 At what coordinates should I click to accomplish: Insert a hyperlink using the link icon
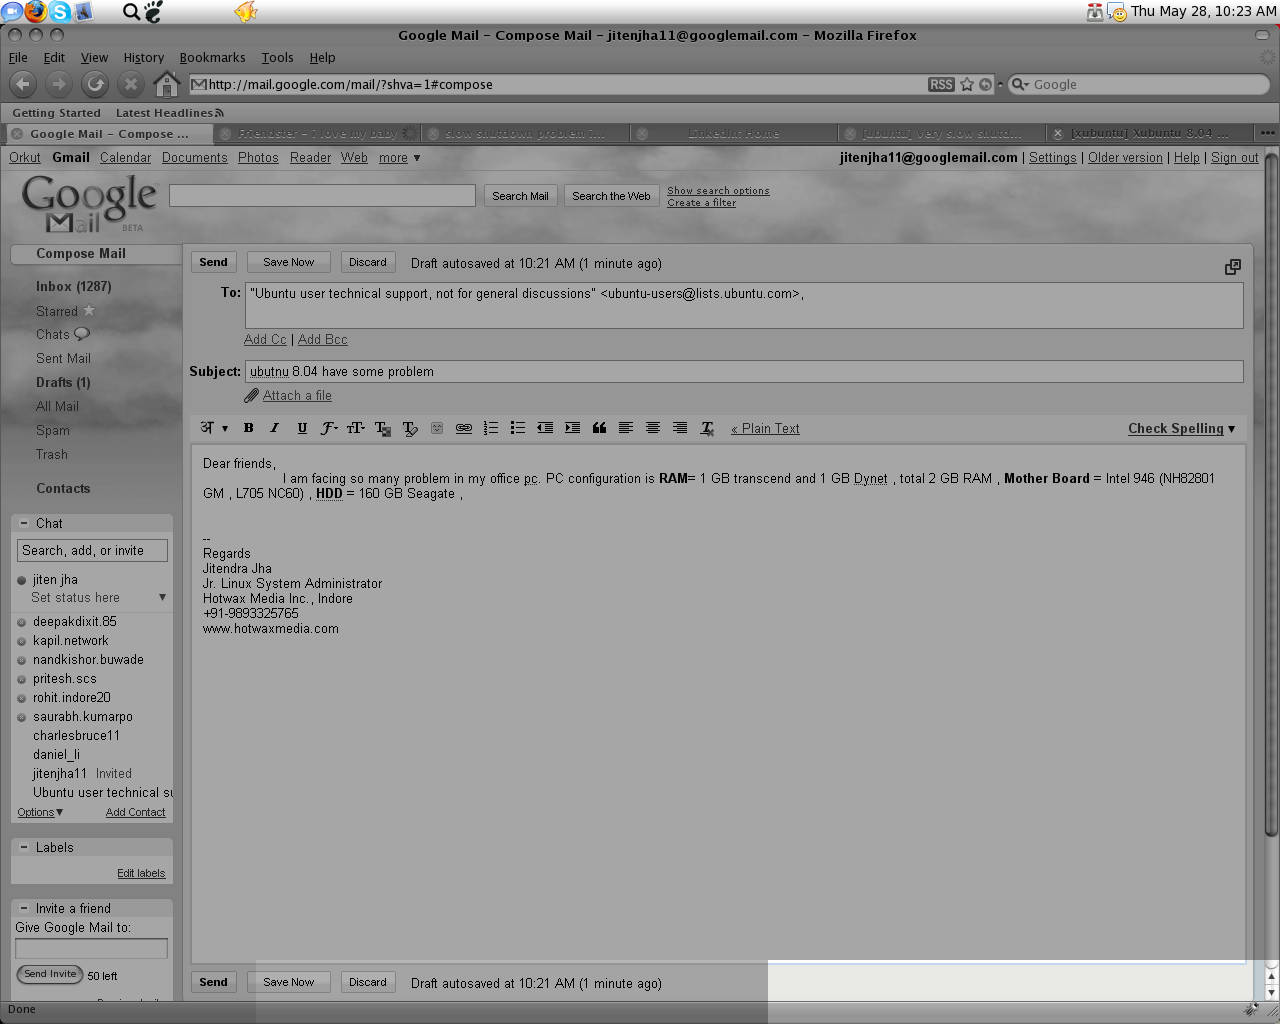coord(464,428)
